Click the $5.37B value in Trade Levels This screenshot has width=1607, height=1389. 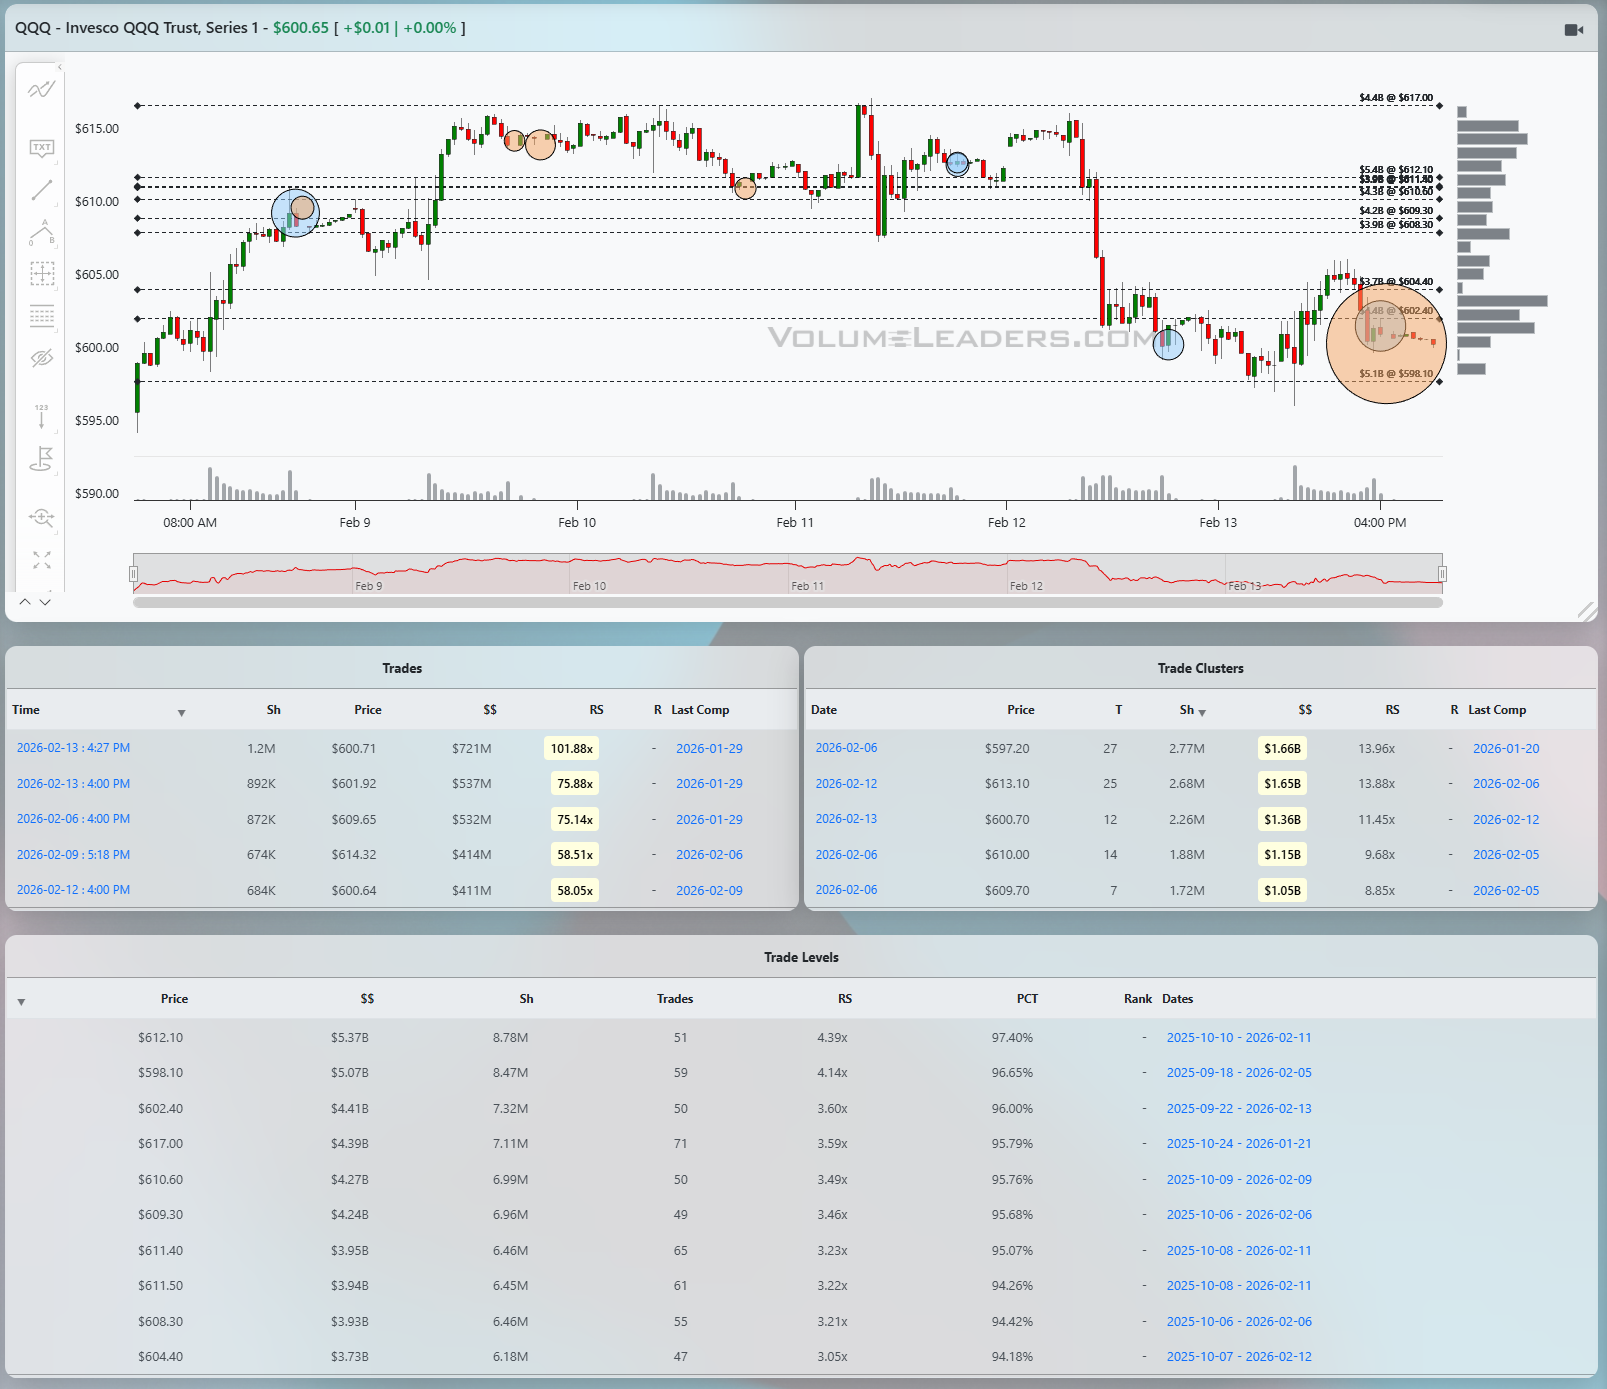tap(350, 1038)
